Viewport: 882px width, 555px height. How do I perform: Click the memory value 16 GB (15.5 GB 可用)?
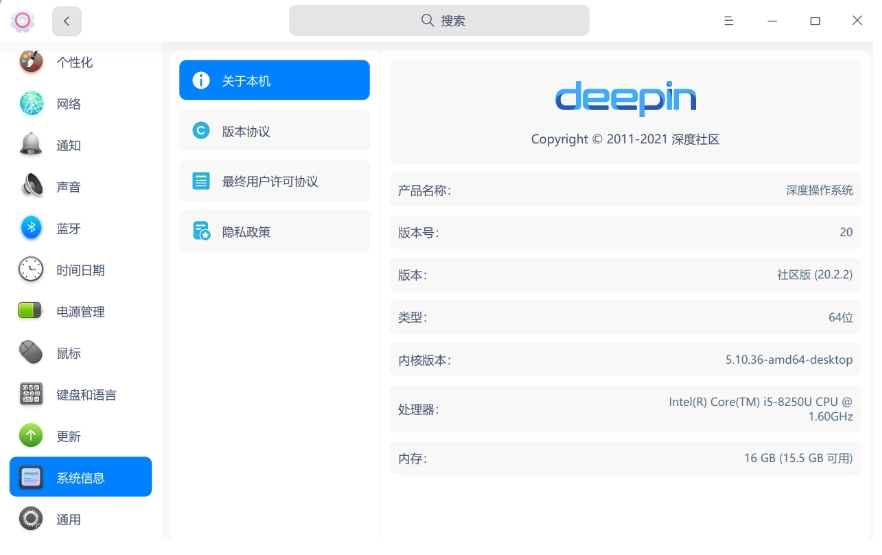(798, 458)
